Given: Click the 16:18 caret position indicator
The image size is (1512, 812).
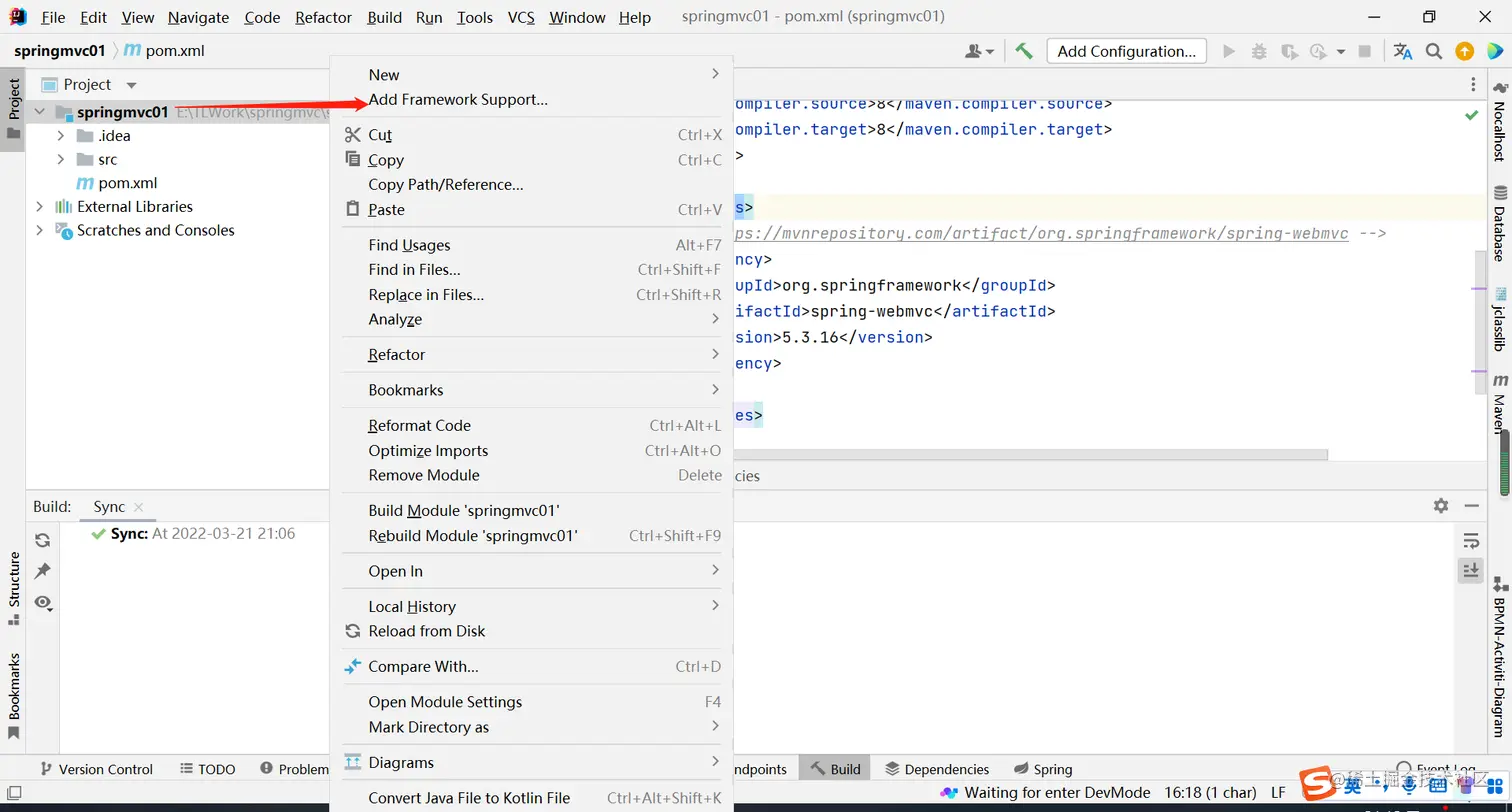Looking at the screenshot, I should (1210, 792).
